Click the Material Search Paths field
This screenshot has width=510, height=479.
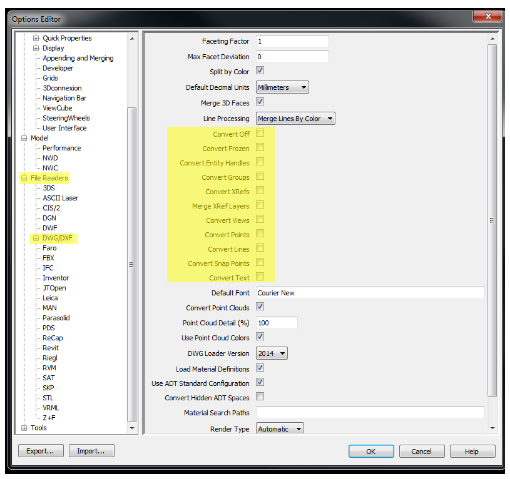point(370,413)
